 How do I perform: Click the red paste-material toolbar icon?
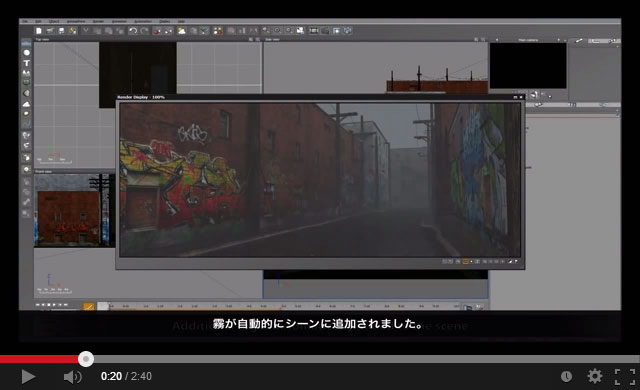click(x=157, y=31)
